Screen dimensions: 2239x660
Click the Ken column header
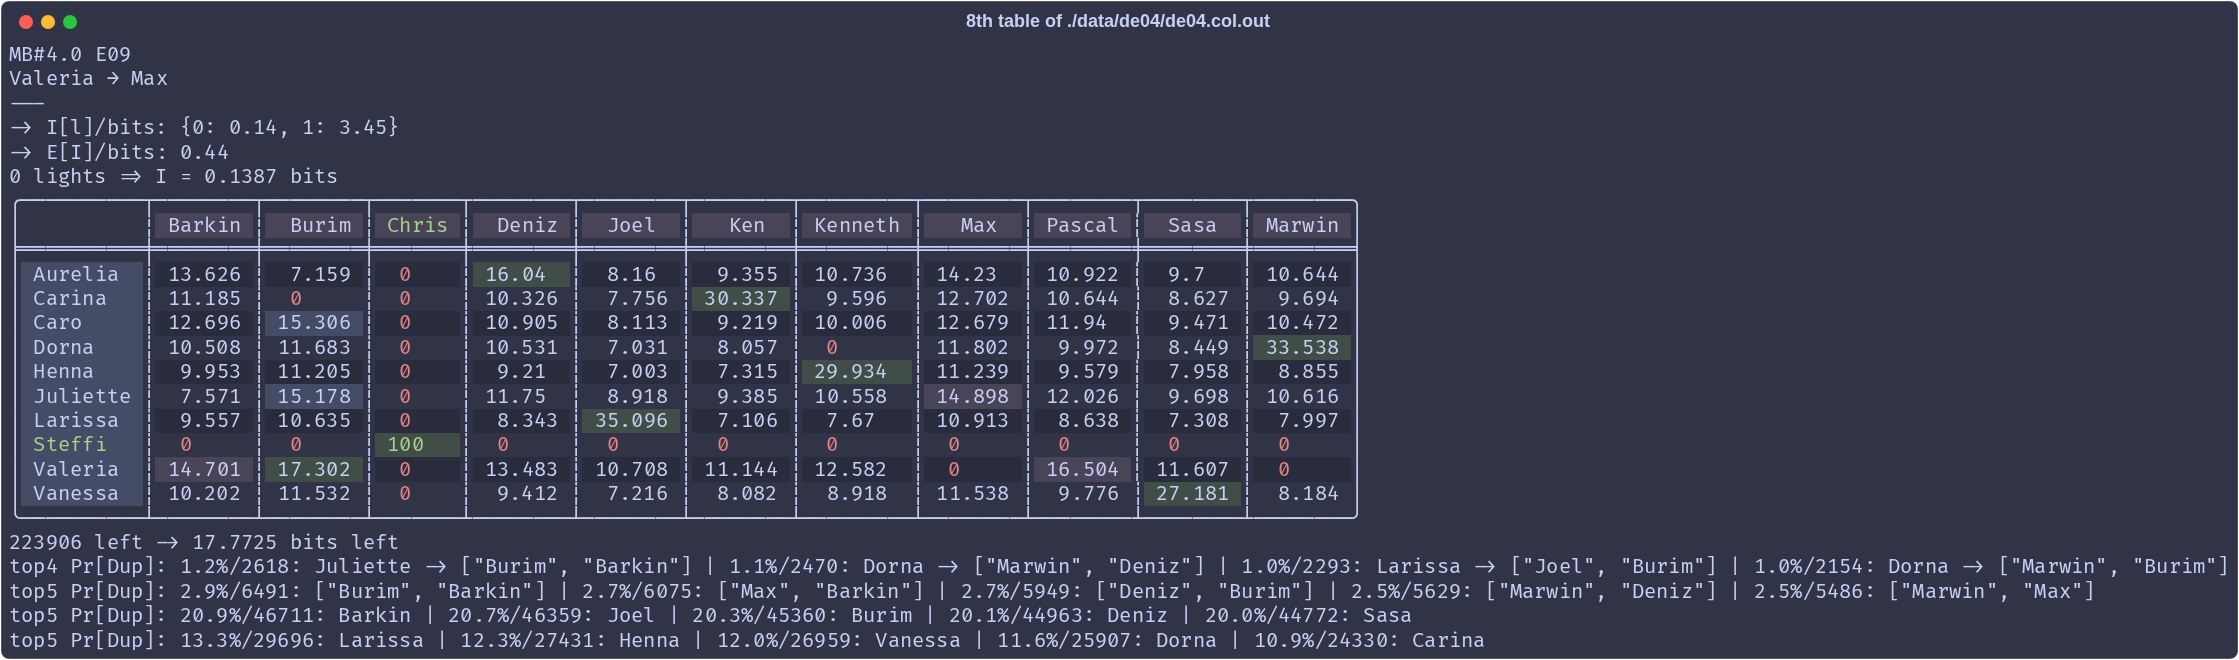741,225
